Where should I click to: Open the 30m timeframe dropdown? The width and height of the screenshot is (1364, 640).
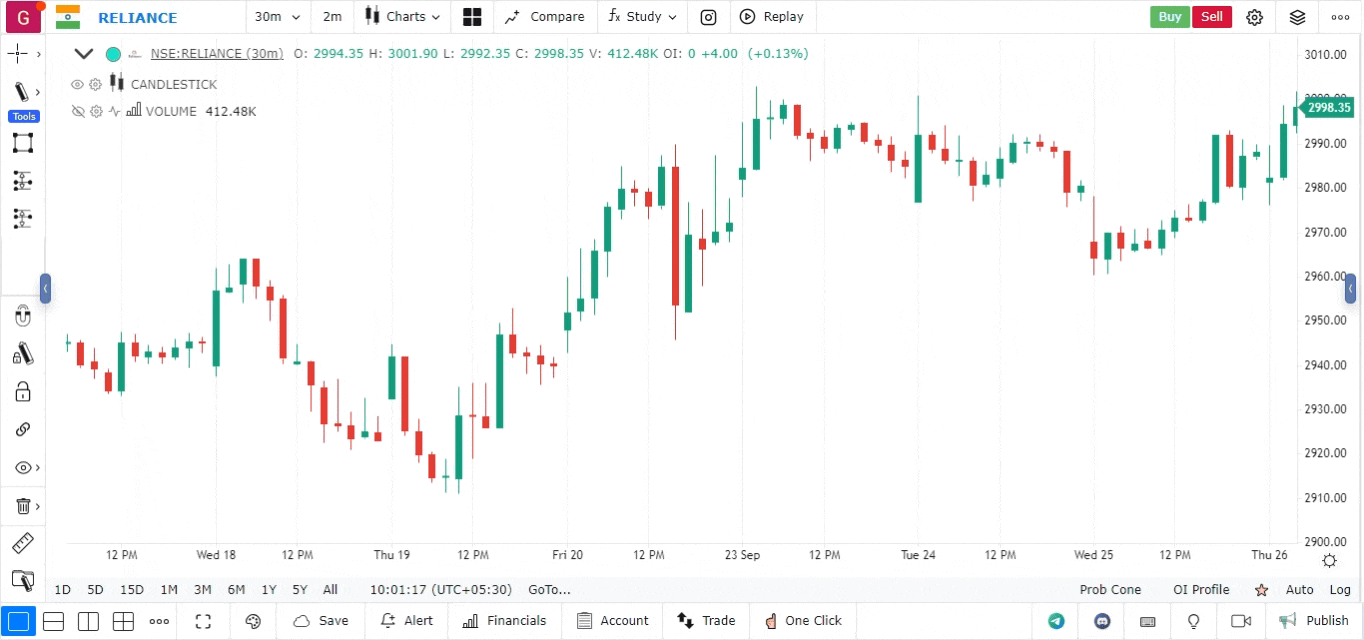pyautogui.click(x=277, y=17)
